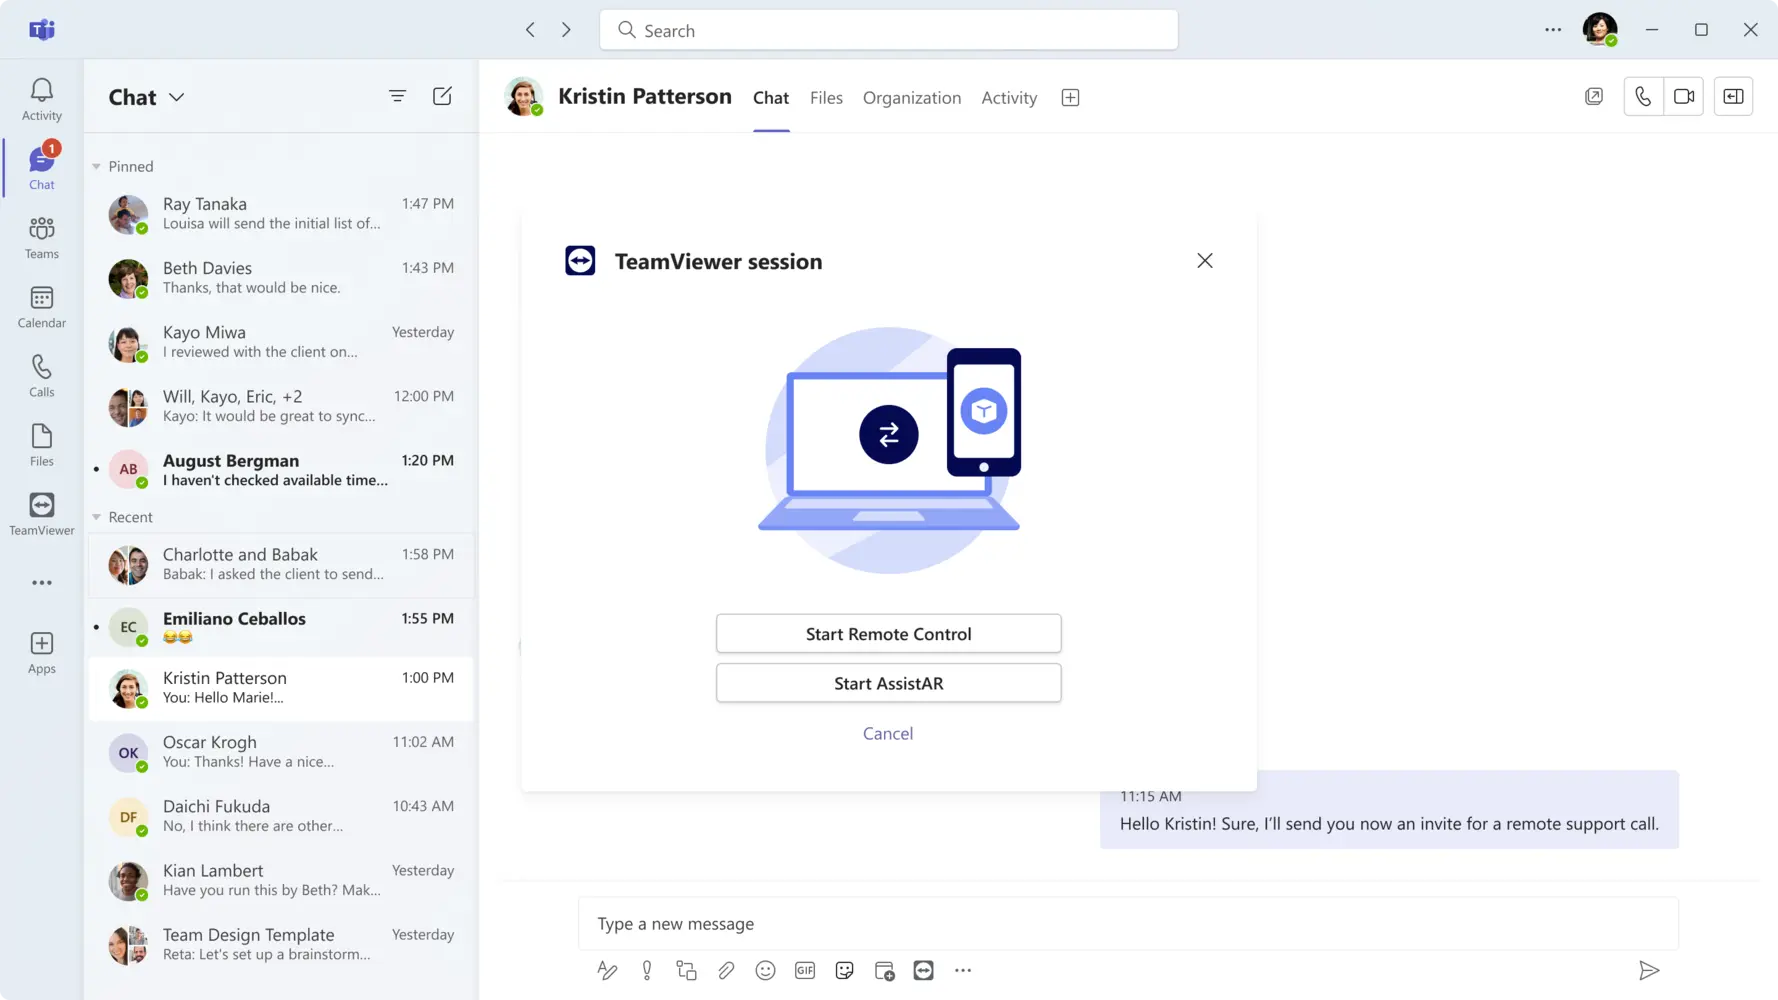Start audio call with Kristin
Screen dimensions: 1778x1000
(x=1643, y=97)
